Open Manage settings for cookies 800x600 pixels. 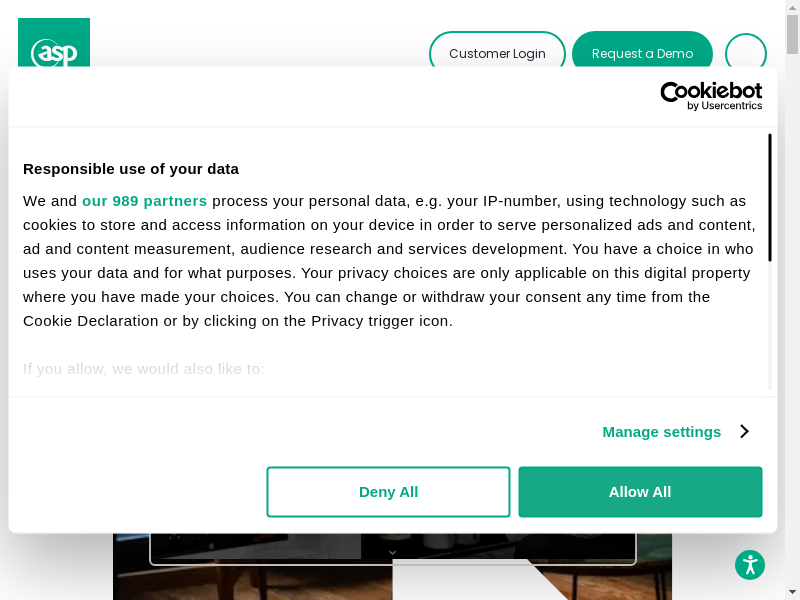point(662,432)
